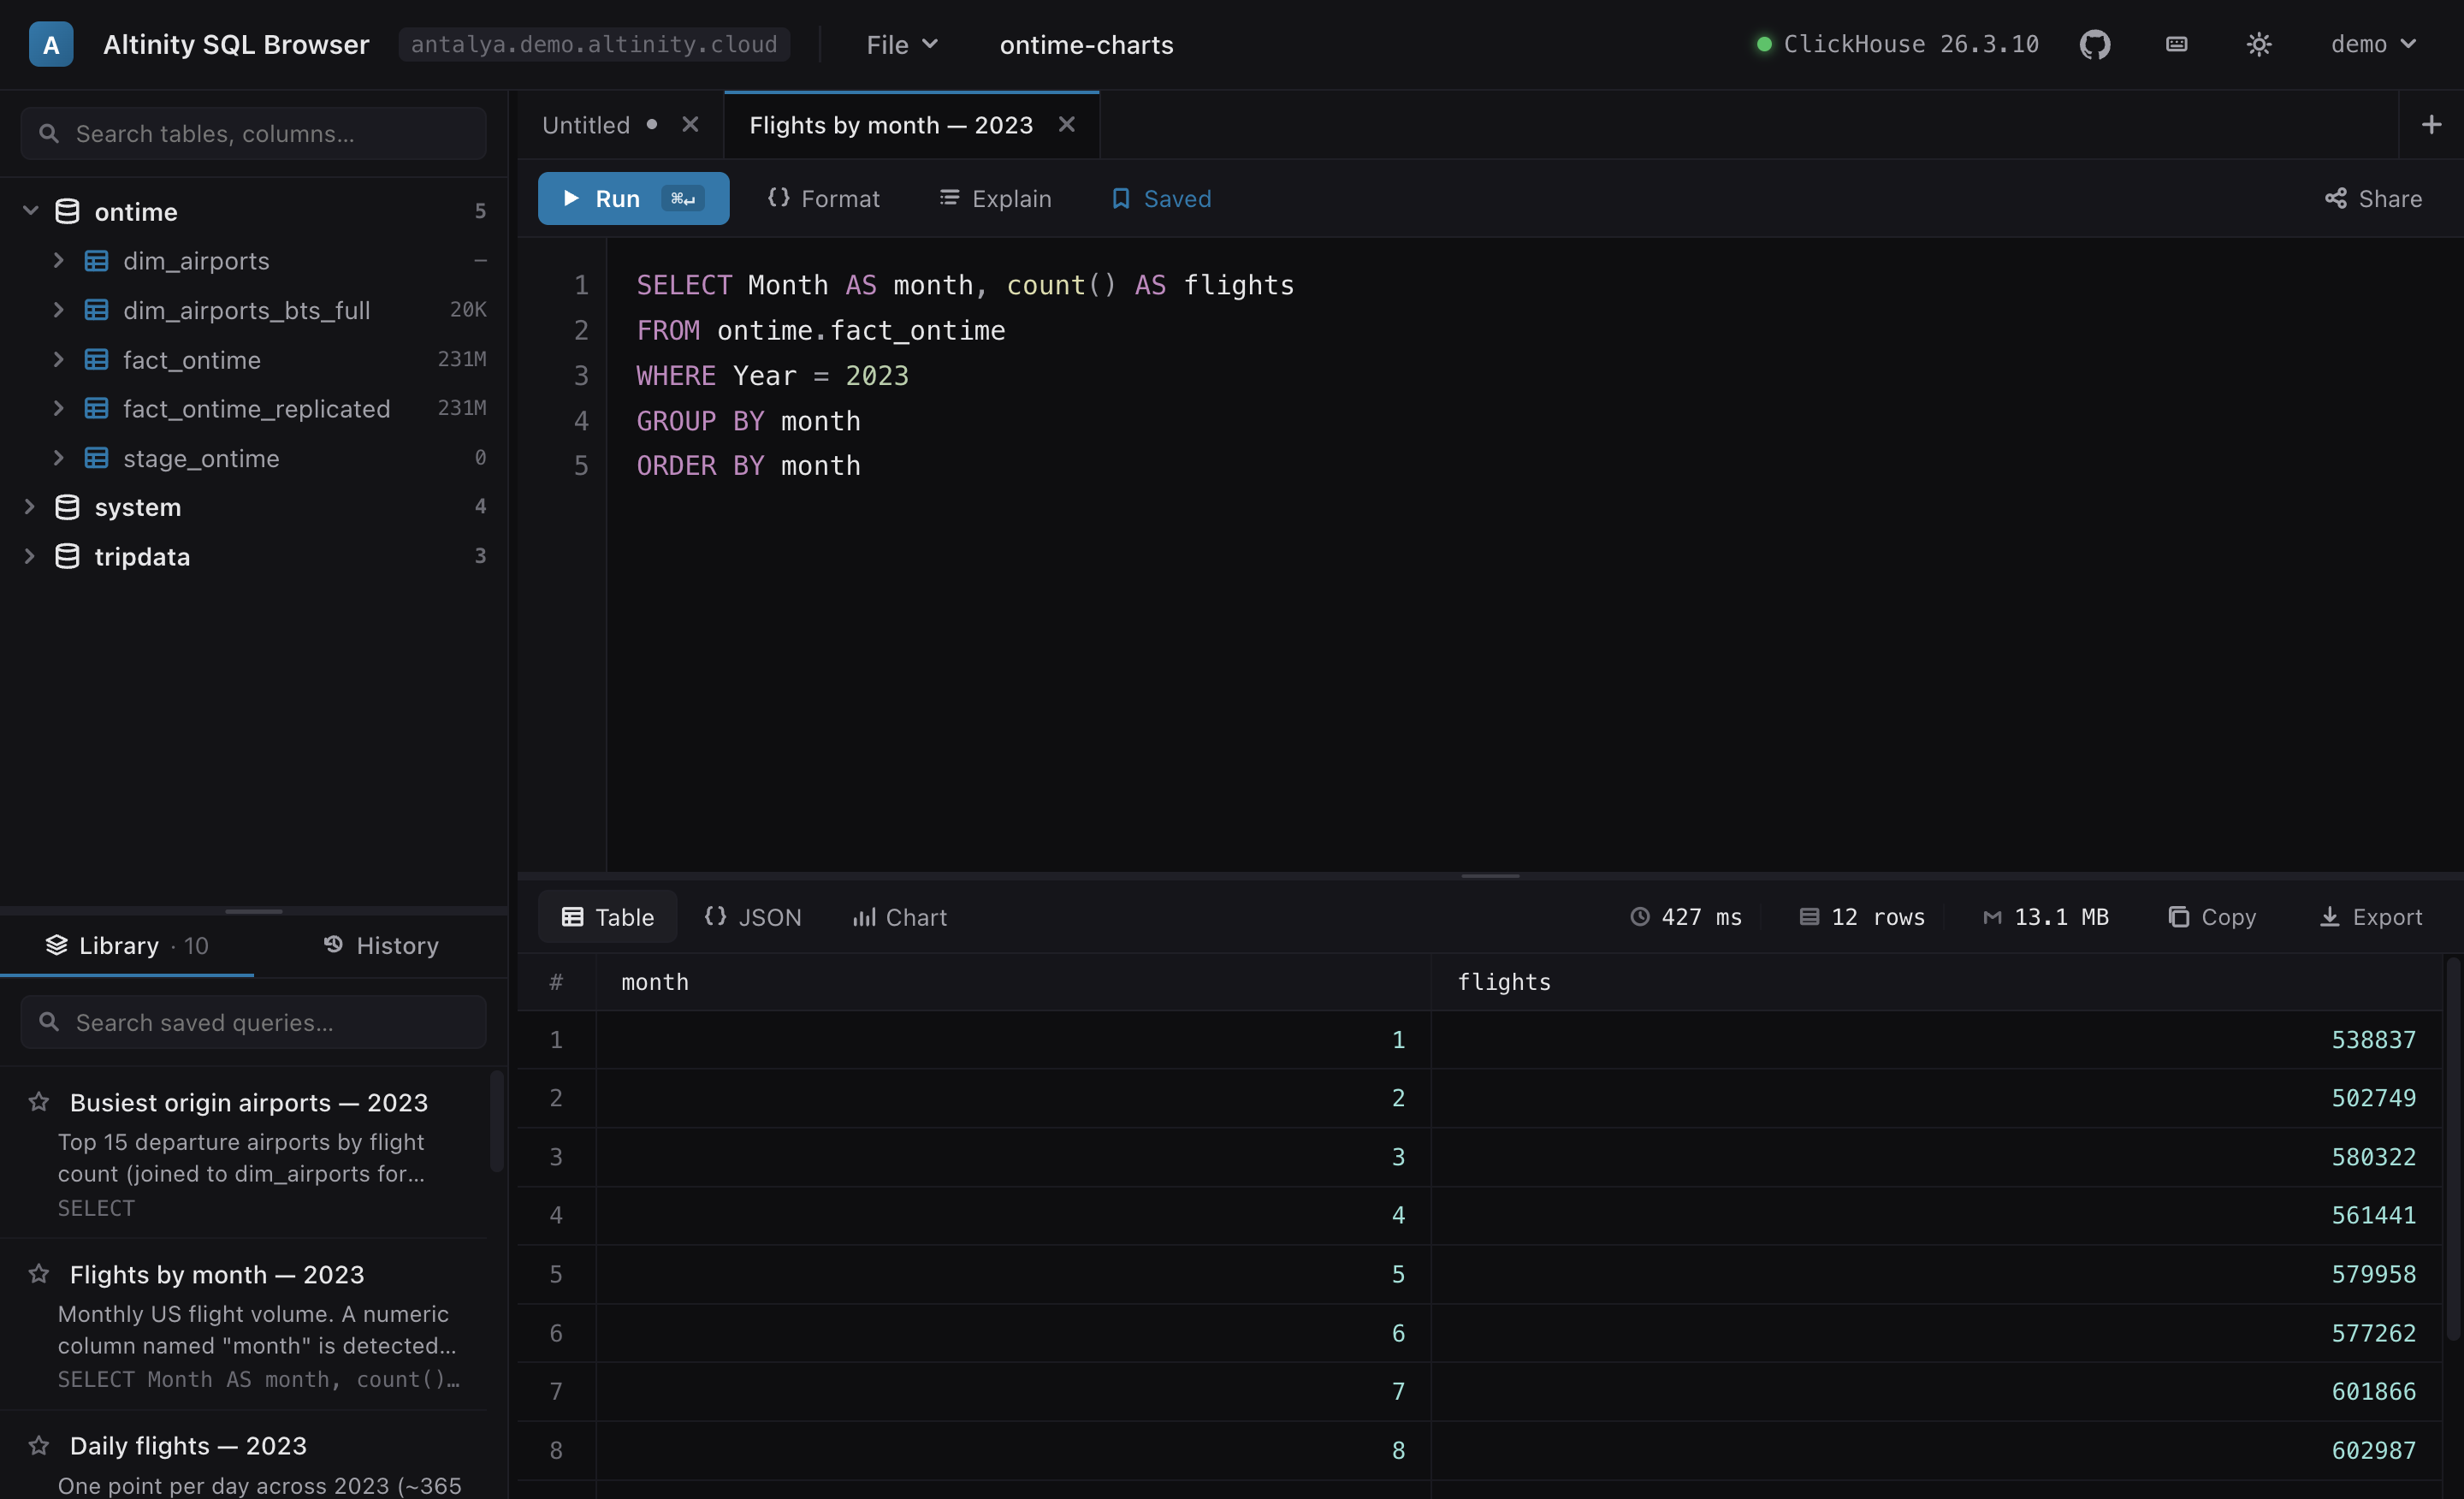
Task: Click the ontime-charts workspace name
Action: [1086, 44]
